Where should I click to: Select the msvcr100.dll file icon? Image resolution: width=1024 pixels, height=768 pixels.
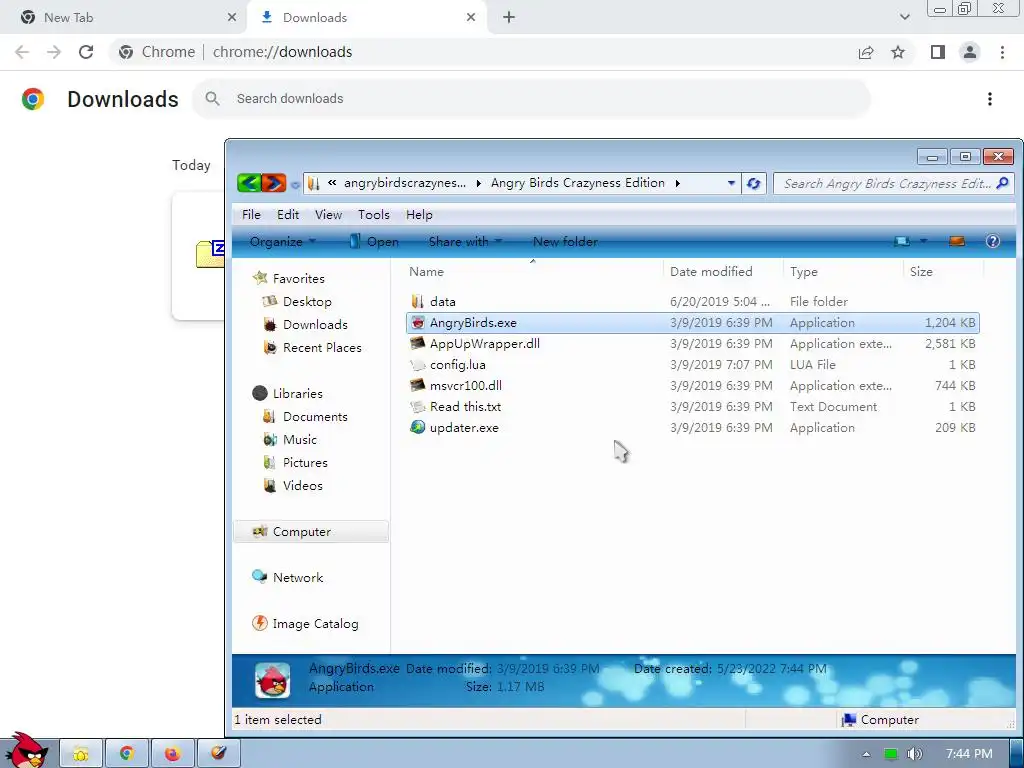click(418, 385)
